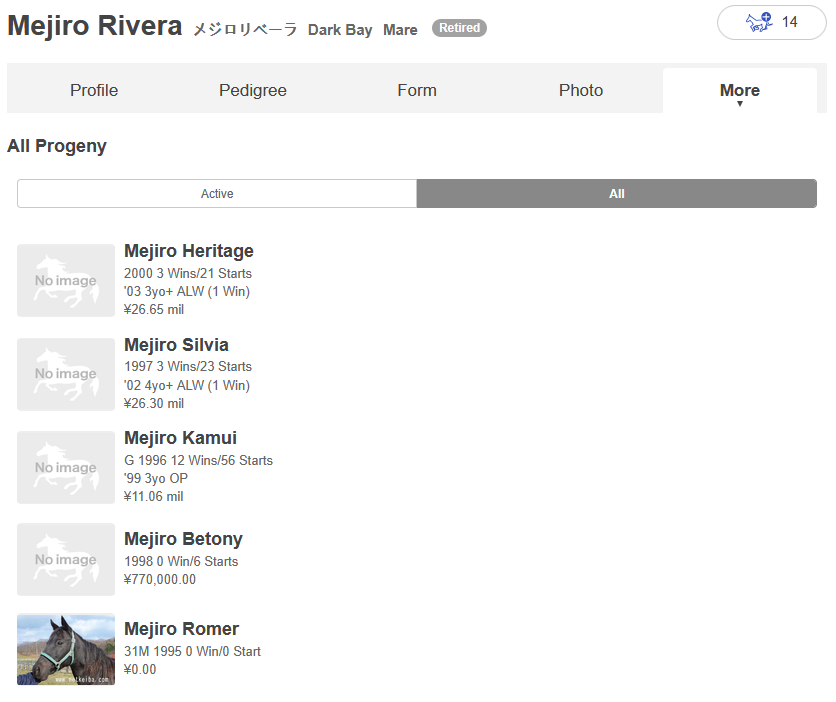Open Mejiro Betony horse link
The image size is (836, 702).
183,538
